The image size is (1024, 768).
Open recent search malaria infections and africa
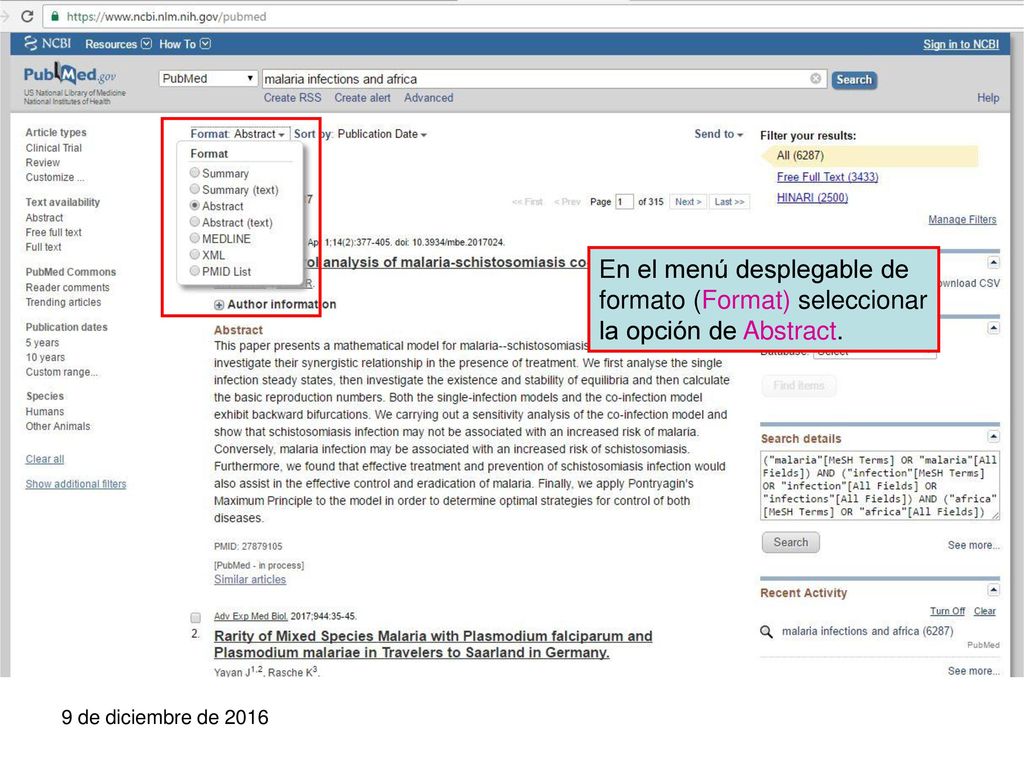click(x=867, y=632)
